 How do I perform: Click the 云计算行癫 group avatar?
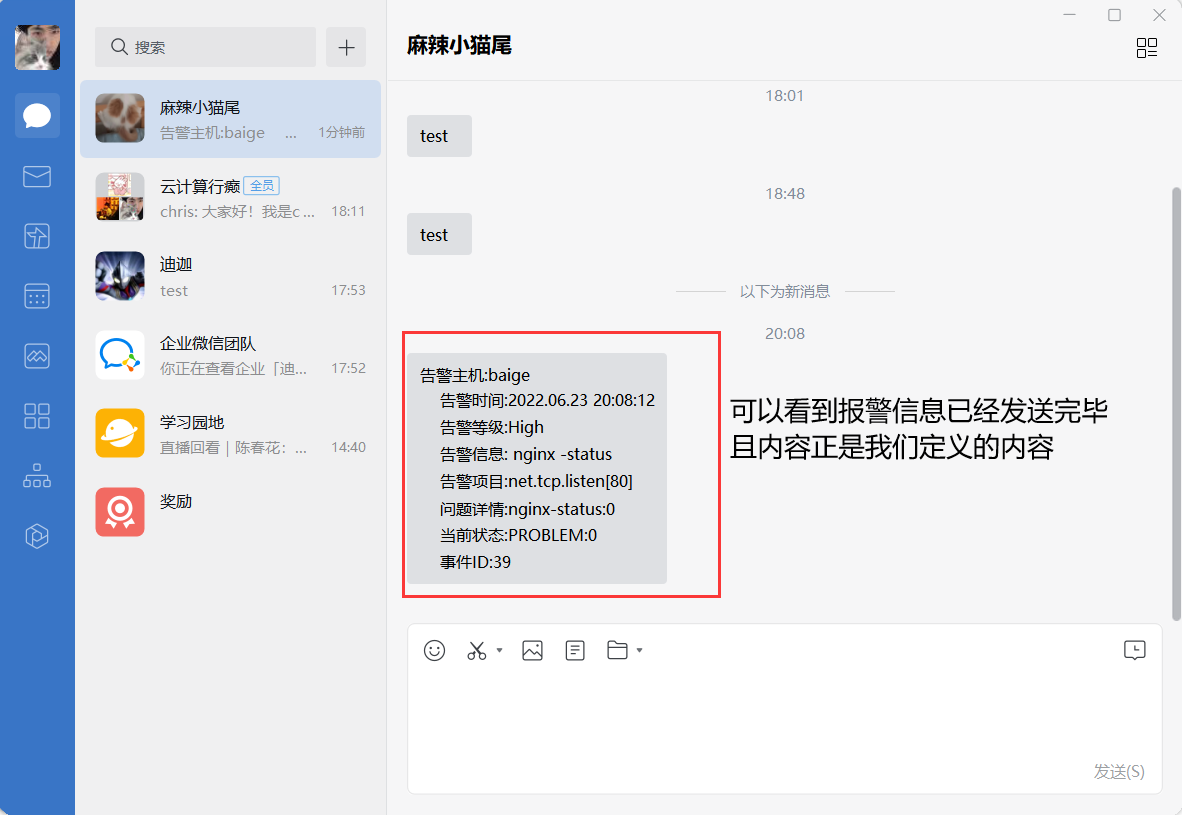pyautogui.click(x=120, y=197)
